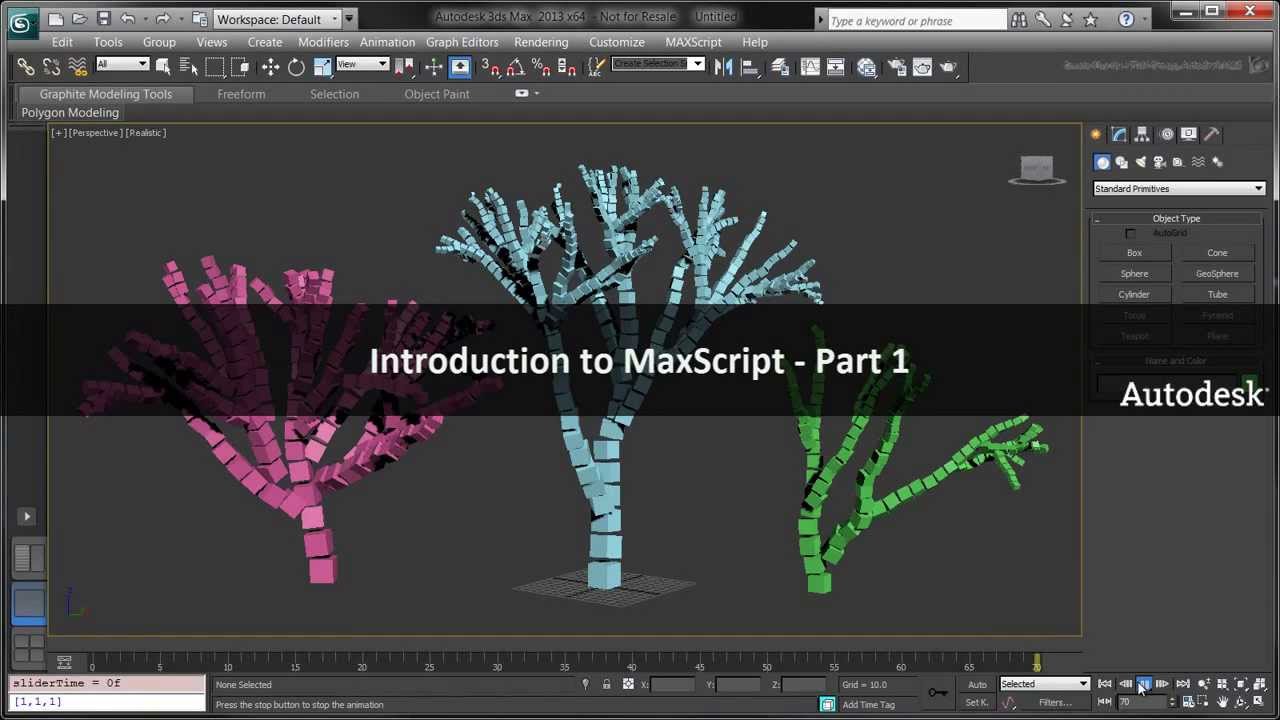Open the Manage Layers icon
The height and width of the screenshot is (720, 1280).
click(x=780, y=67)
